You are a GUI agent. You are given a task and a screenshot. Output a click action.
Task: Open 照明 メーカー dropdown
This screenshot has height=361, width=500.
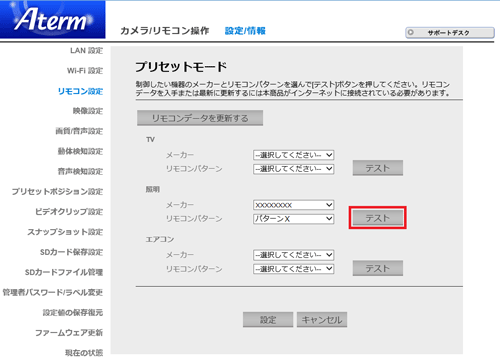(294, 205)
